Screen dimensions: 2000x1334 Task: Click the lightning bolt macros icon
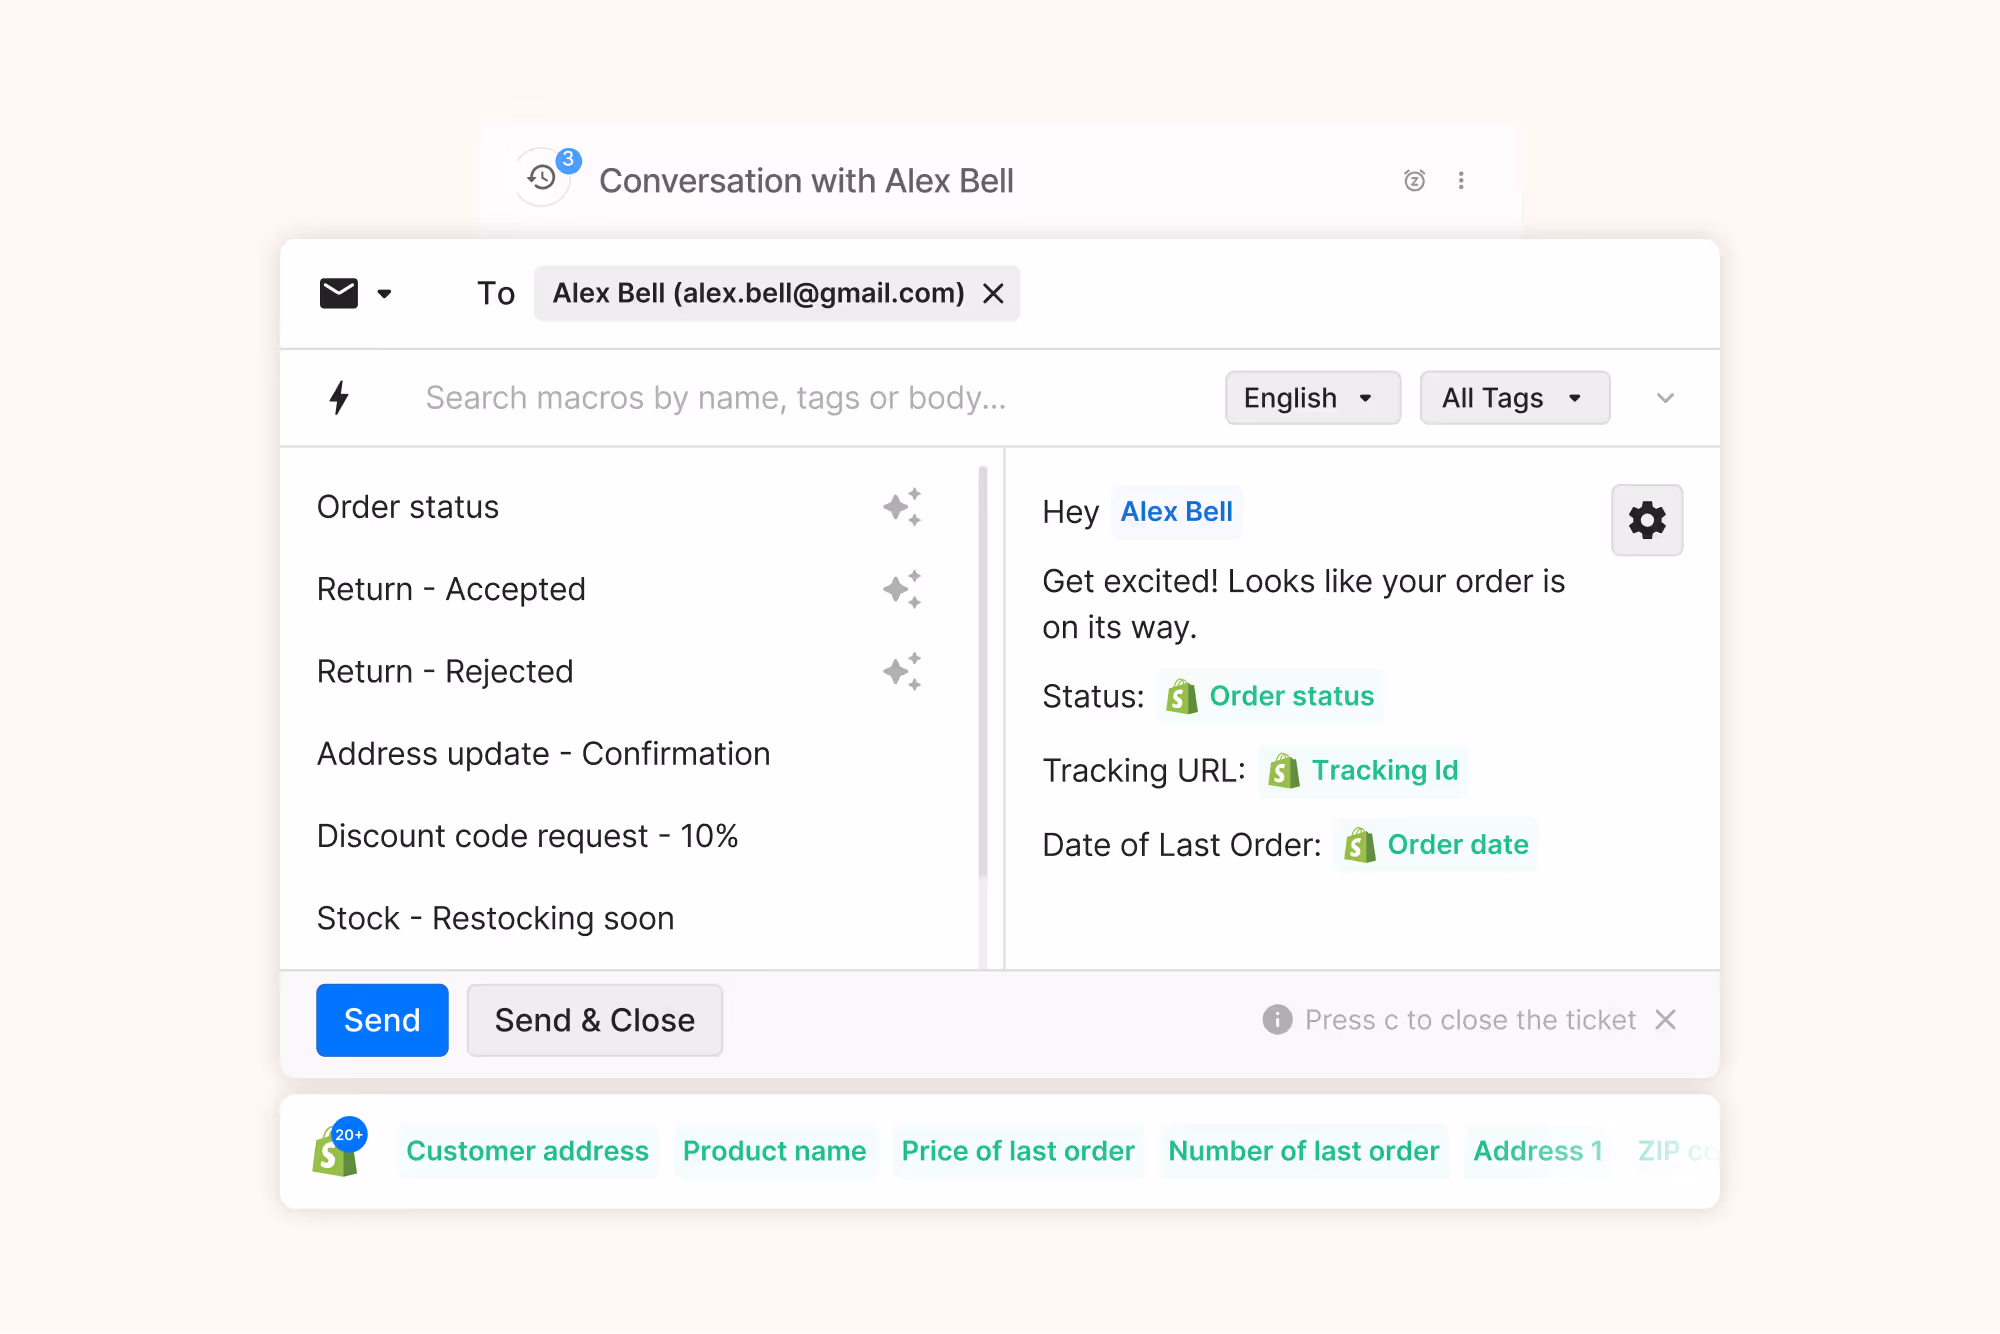click(x=339, y=397)
